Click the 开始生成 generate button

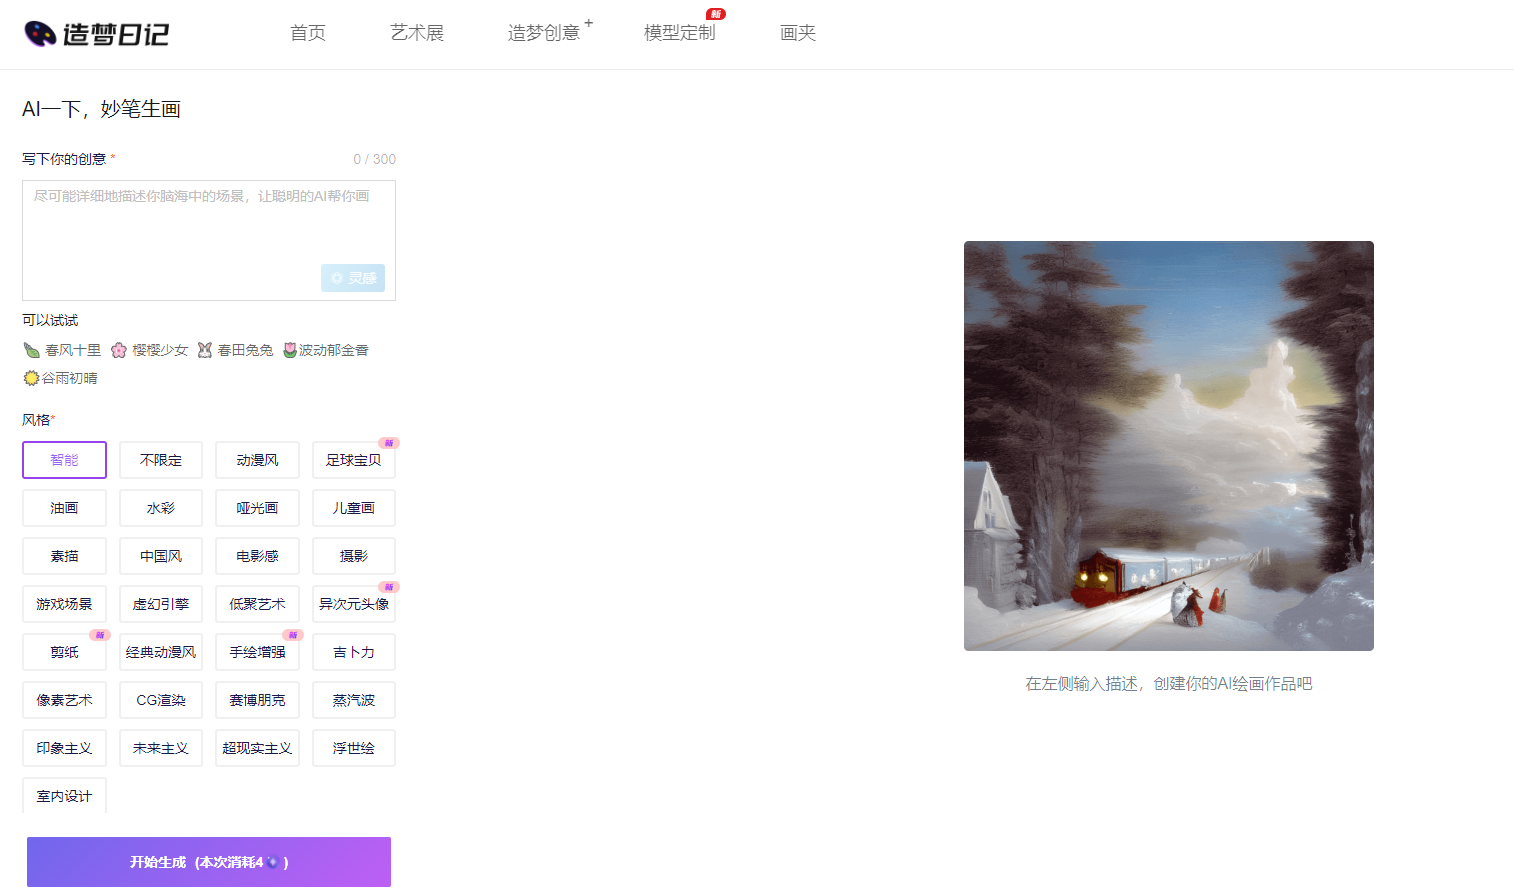[209, 862]
